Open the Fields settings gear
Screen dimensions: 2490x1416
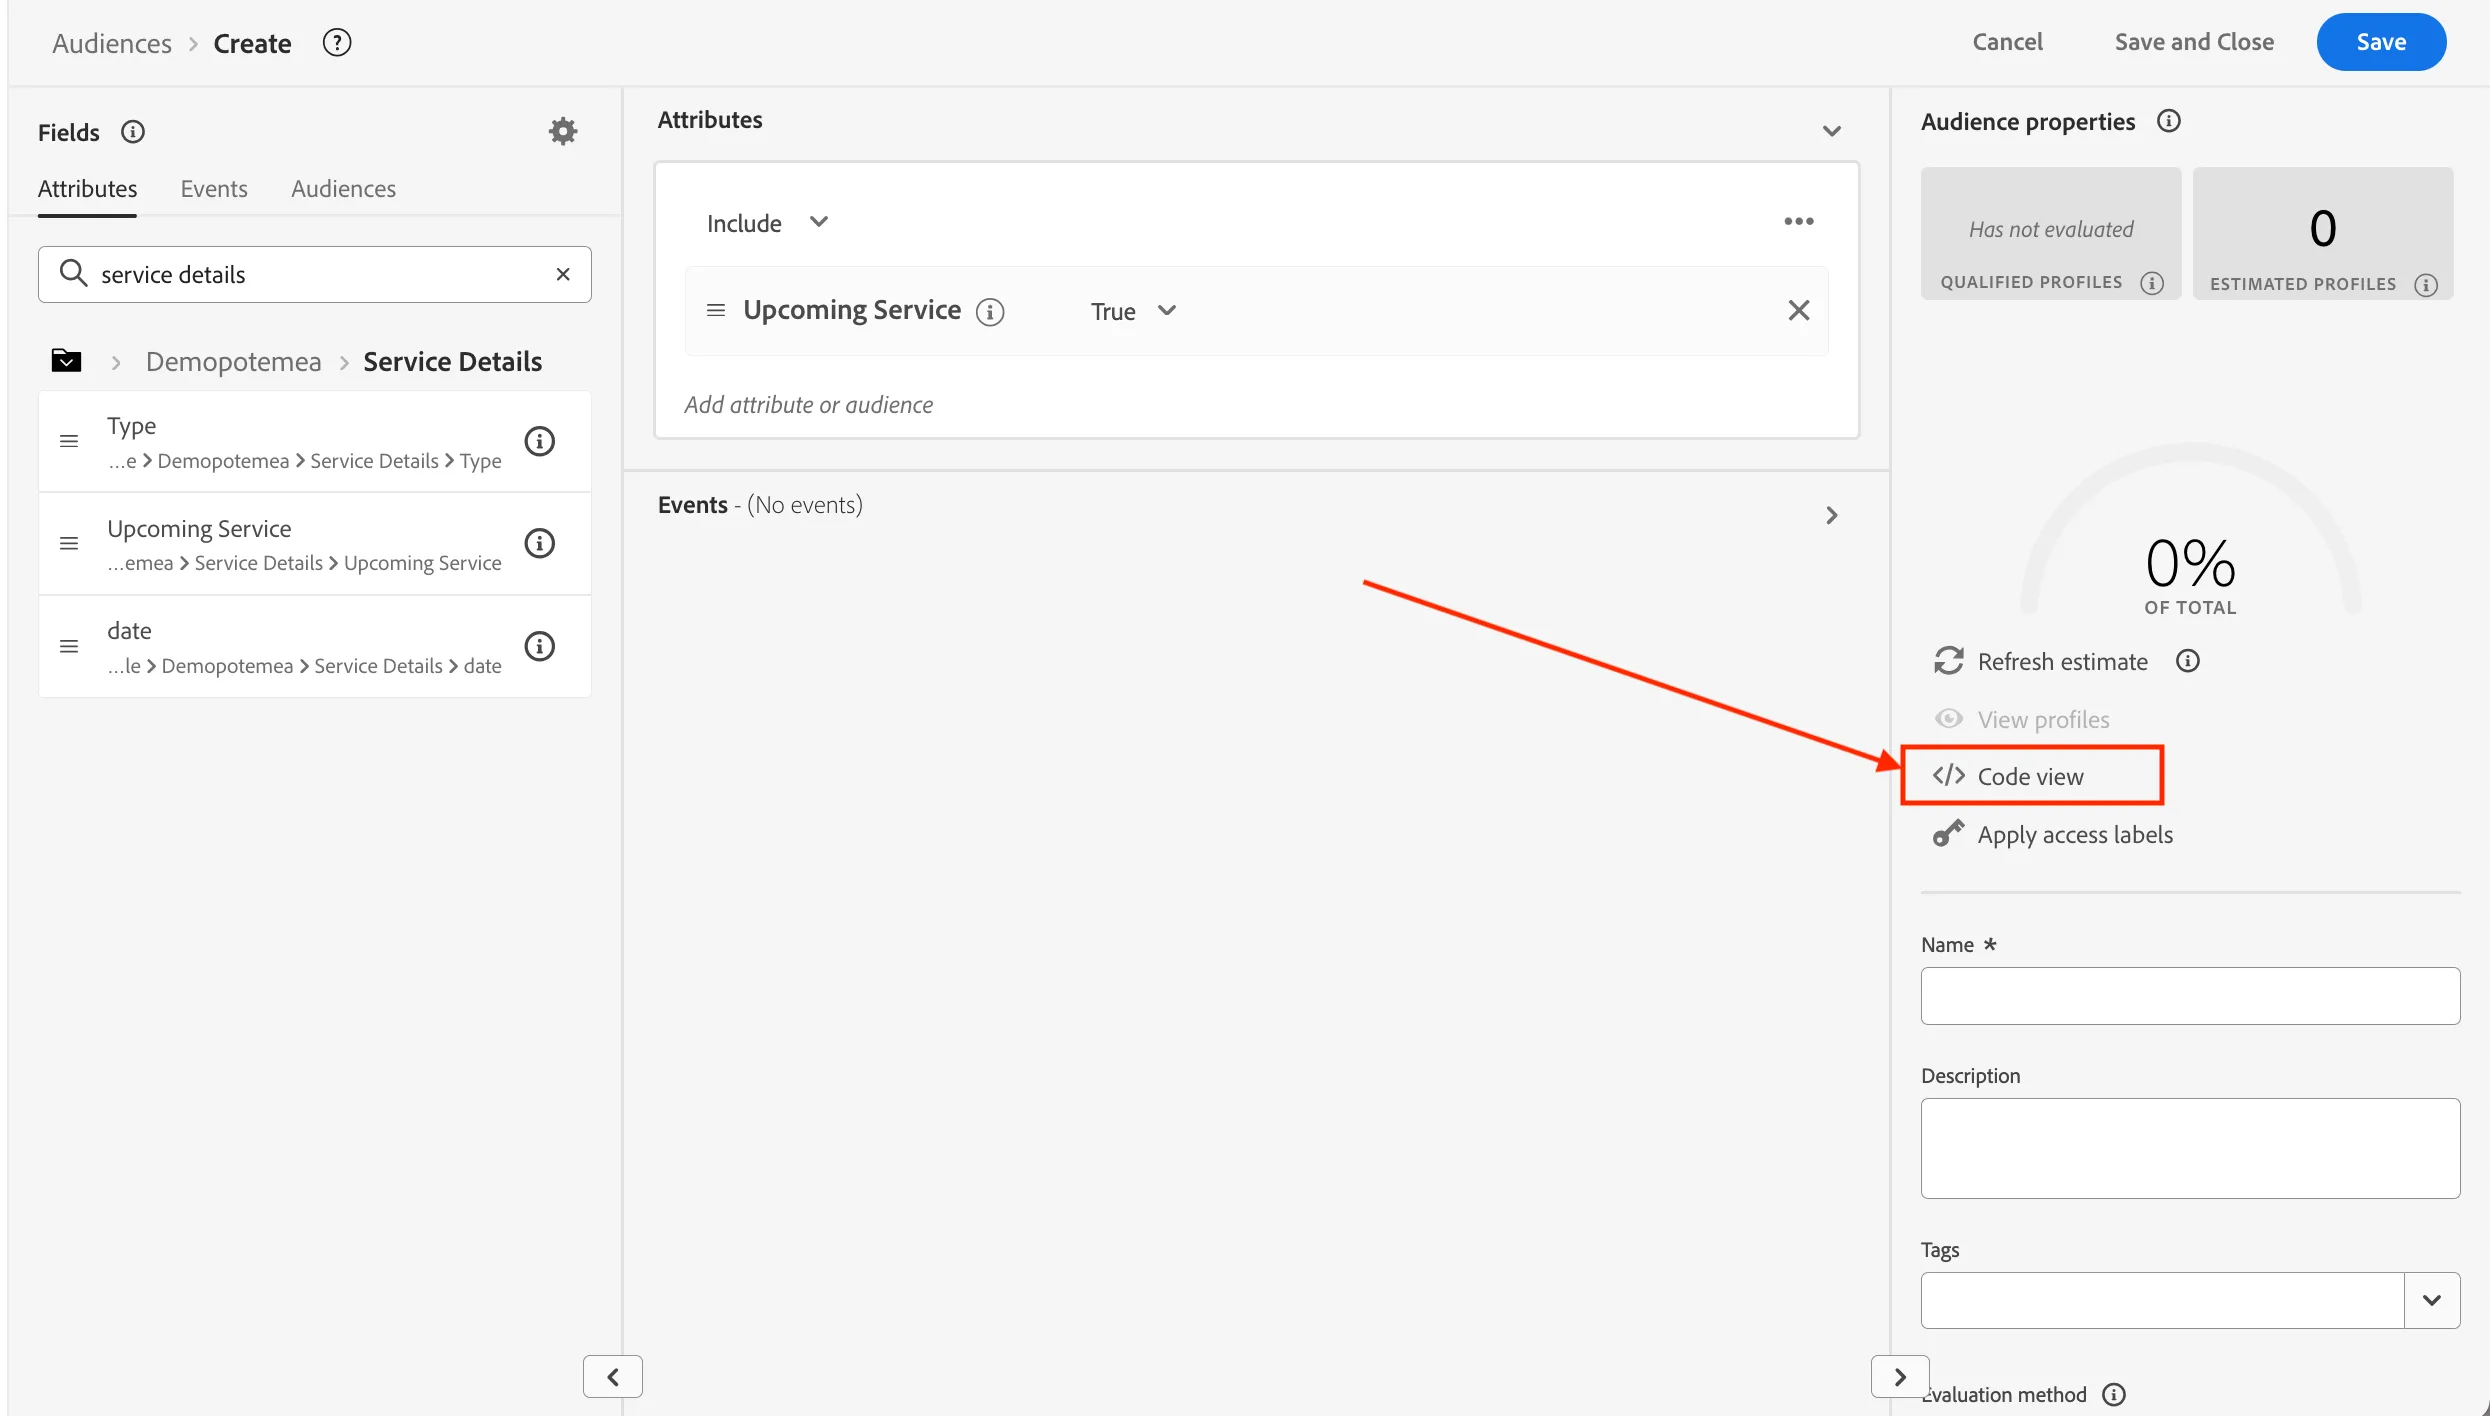pyautogui.click(x=563, y=131)
